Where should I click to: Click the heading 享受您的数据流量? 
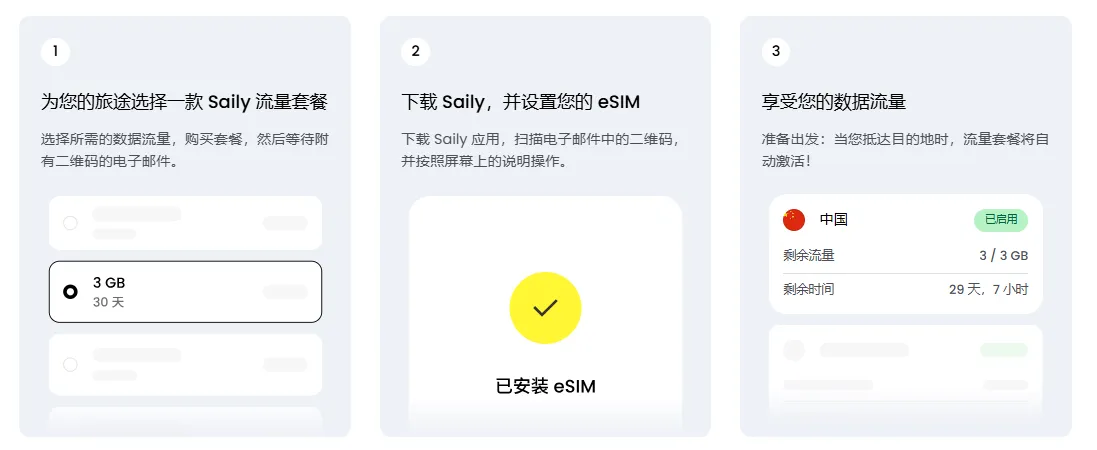coord(833,102)
